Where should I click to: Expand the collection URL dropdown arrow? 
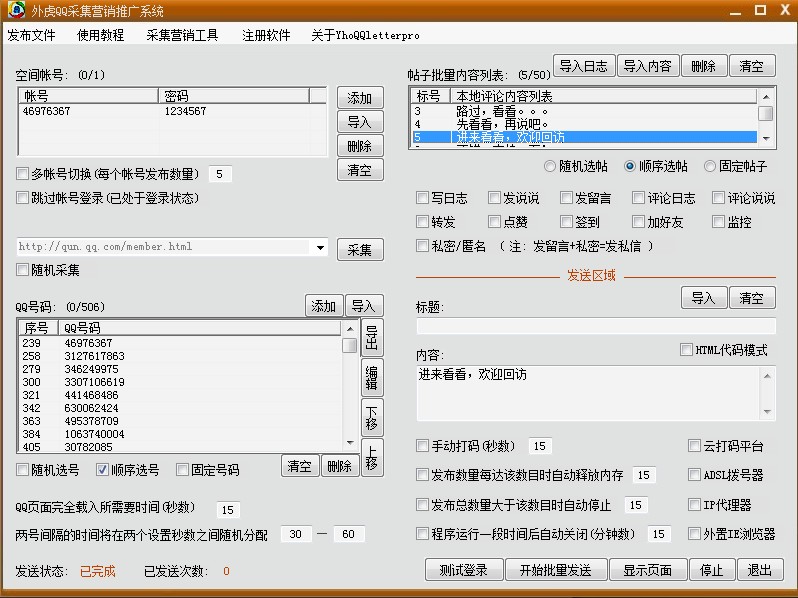pos(320,247)
